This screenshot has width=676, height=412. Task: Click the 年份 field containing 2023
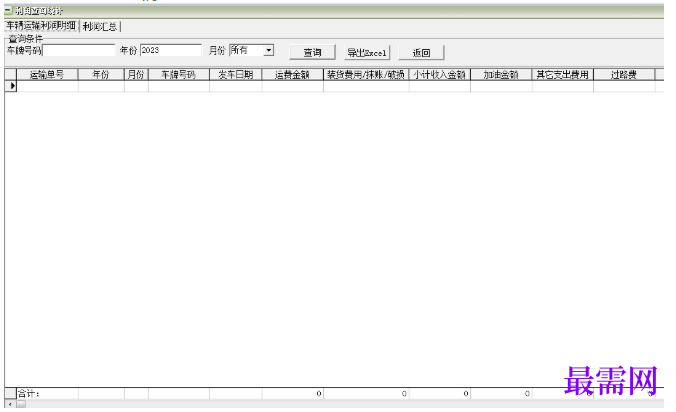171,50
